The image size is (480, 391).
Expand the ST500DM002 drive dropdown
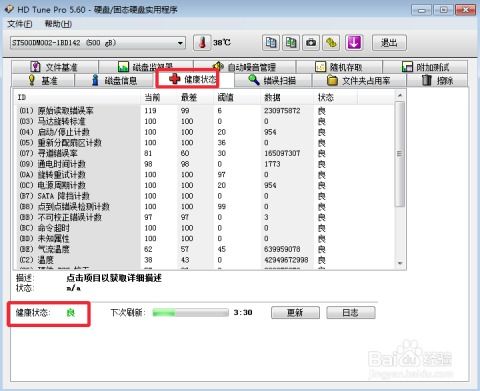point(180,43)
